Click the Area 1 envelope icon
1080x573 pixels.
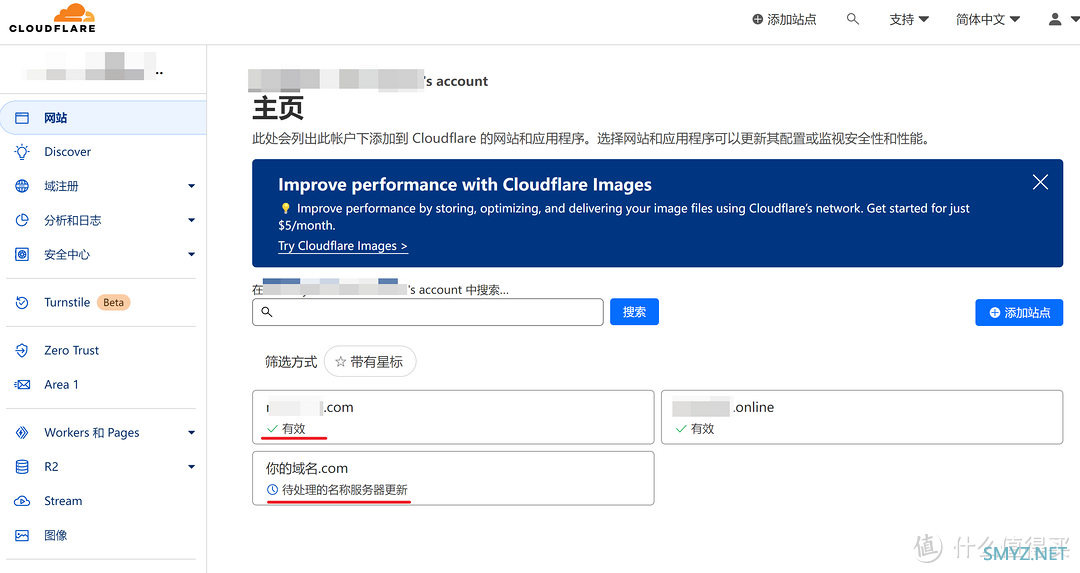coord(22,384)
